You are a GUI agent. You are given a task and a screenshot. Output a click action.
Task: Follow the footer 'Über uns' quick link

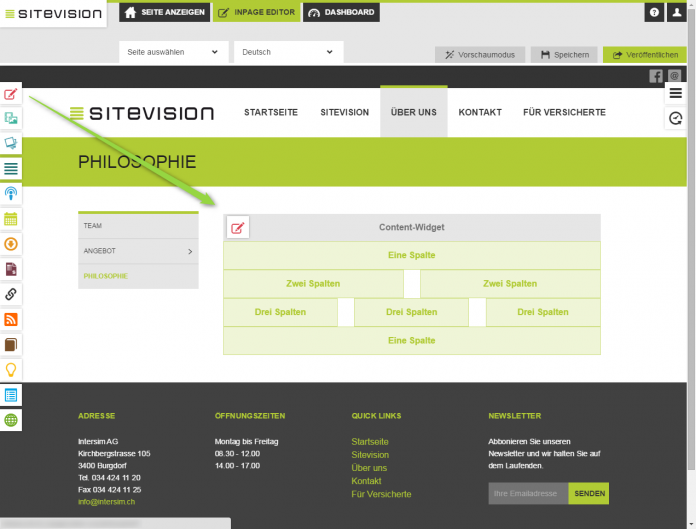[369, 468]
